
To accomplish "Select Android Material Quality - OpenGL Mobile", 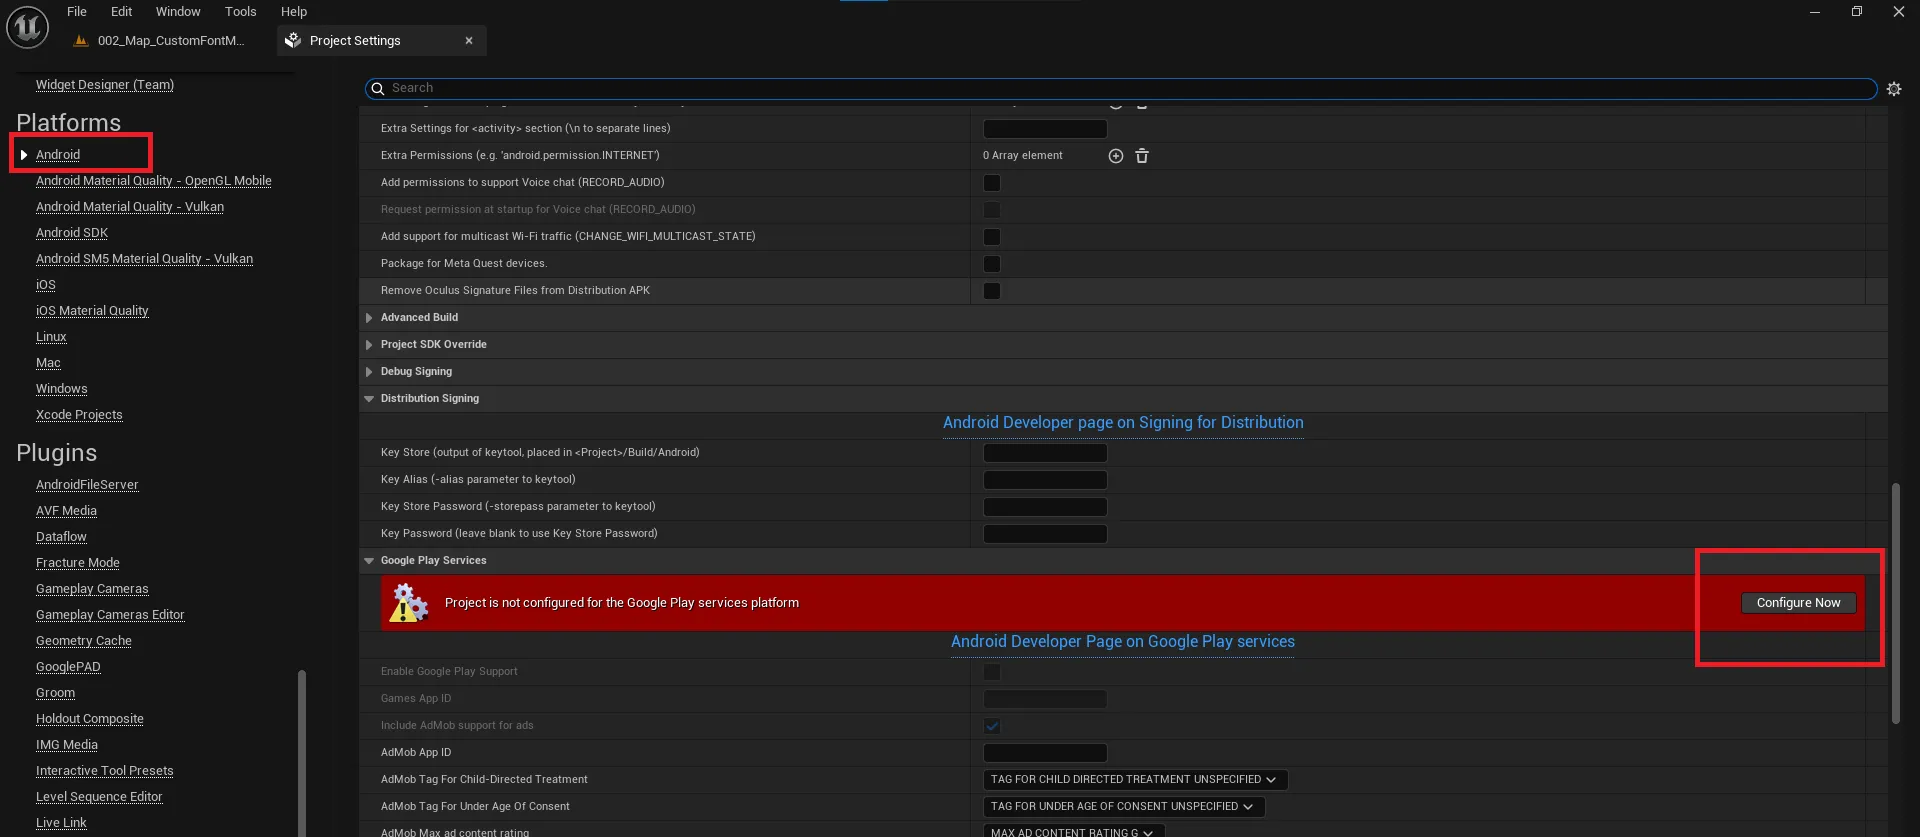I will [x=154, y=181].
